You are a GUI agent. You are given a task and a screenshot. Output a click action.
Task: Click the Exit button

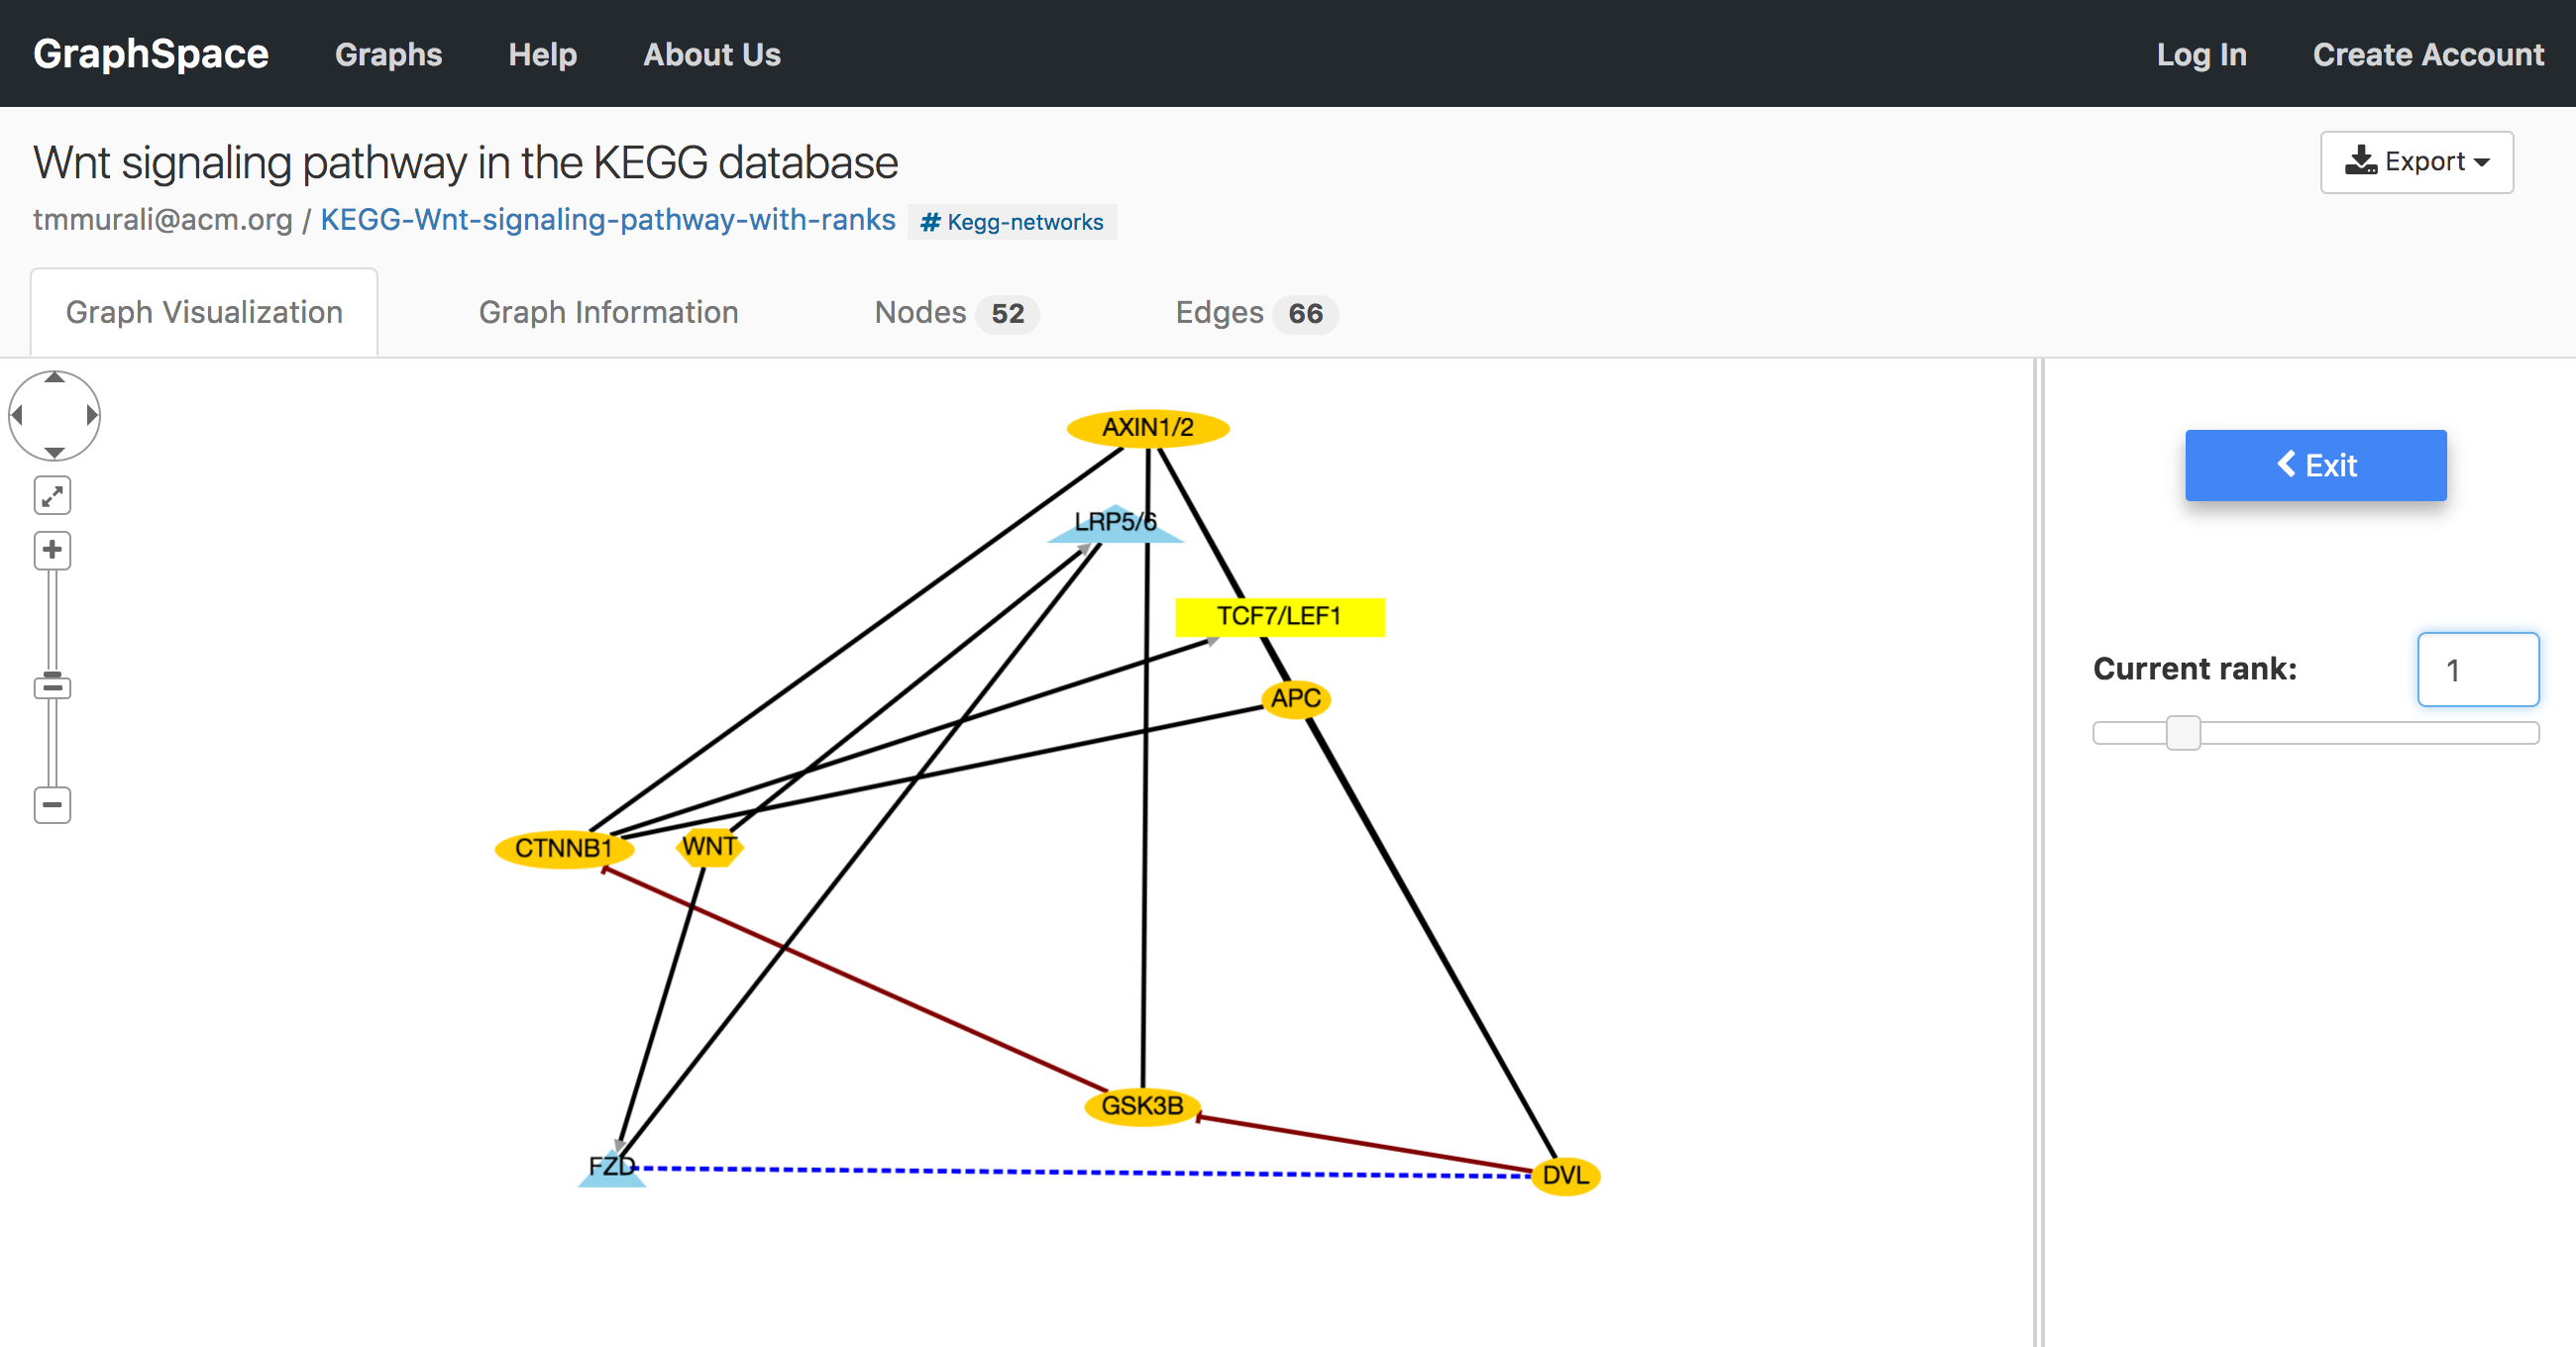(x=2315, y=466)
